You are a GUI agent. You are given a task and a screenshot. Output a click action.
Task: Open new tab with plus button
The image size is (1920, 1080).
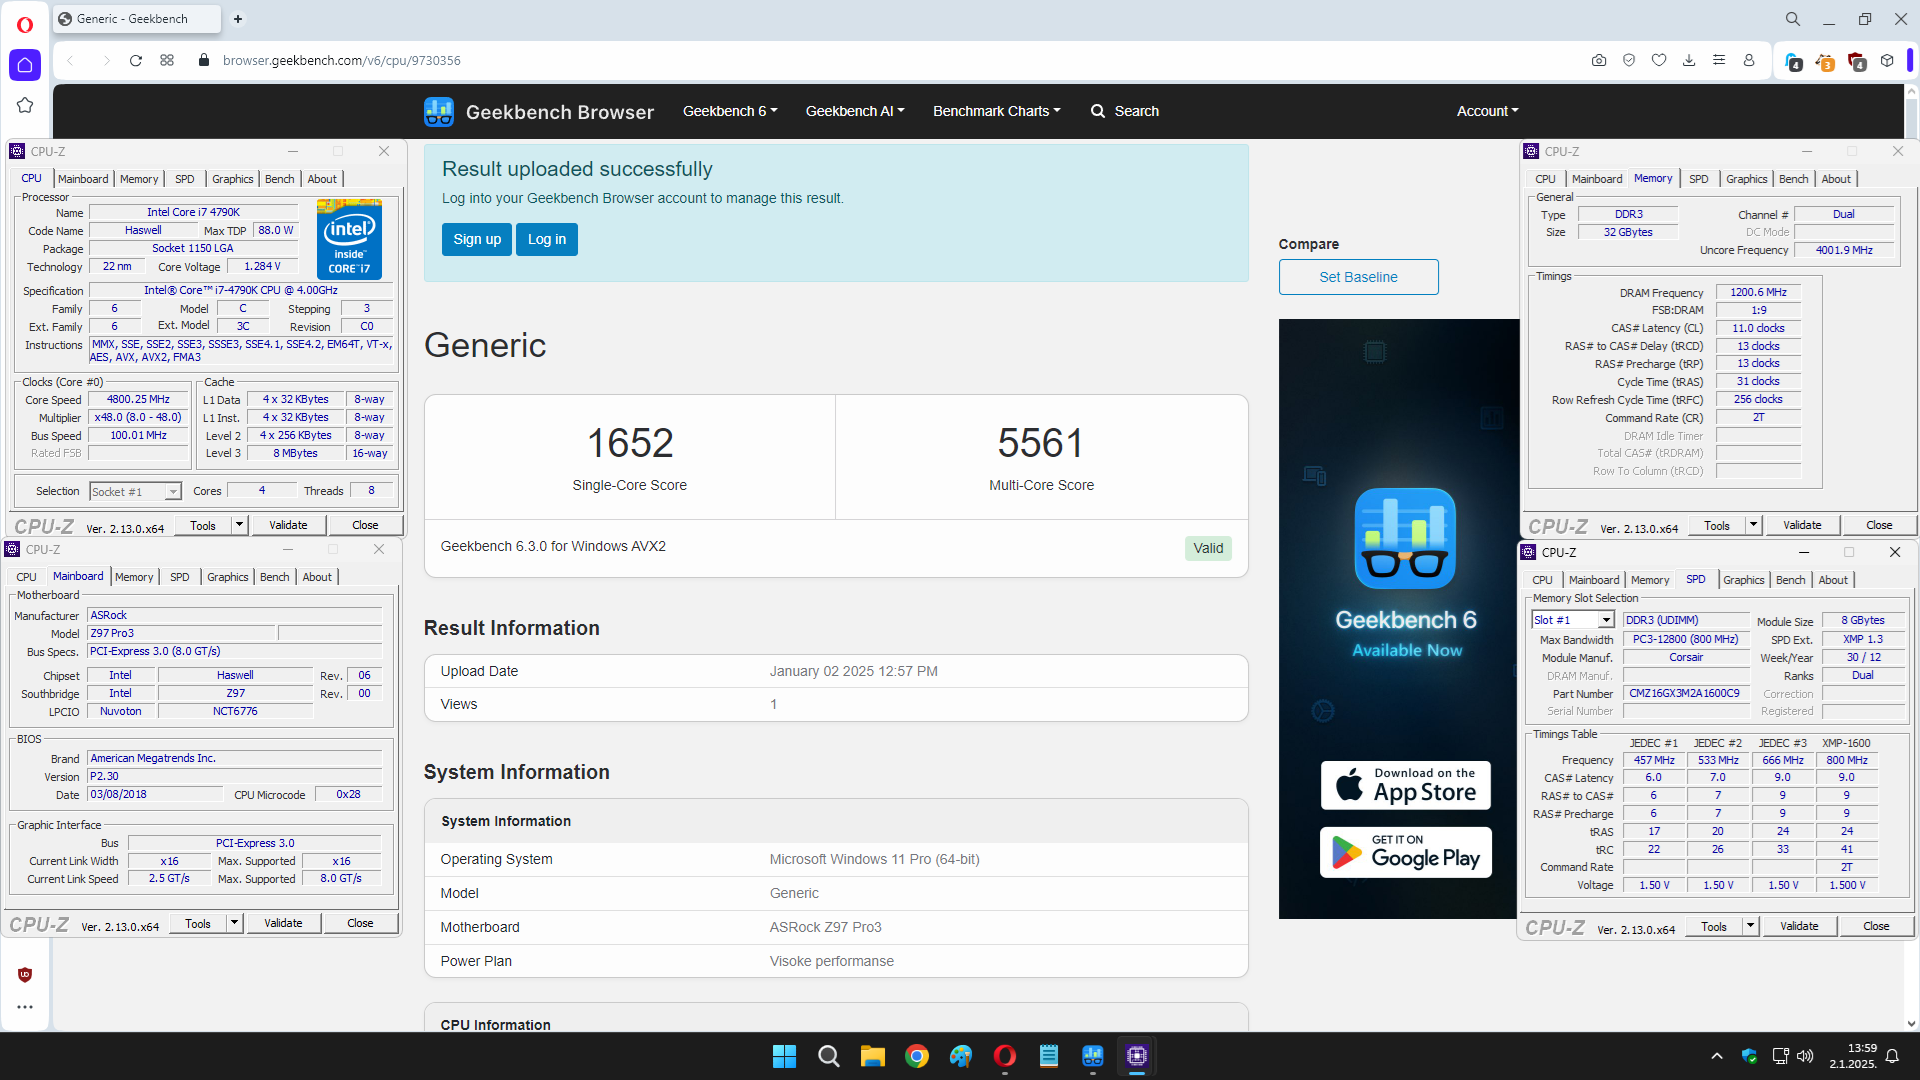coord(238,19)
